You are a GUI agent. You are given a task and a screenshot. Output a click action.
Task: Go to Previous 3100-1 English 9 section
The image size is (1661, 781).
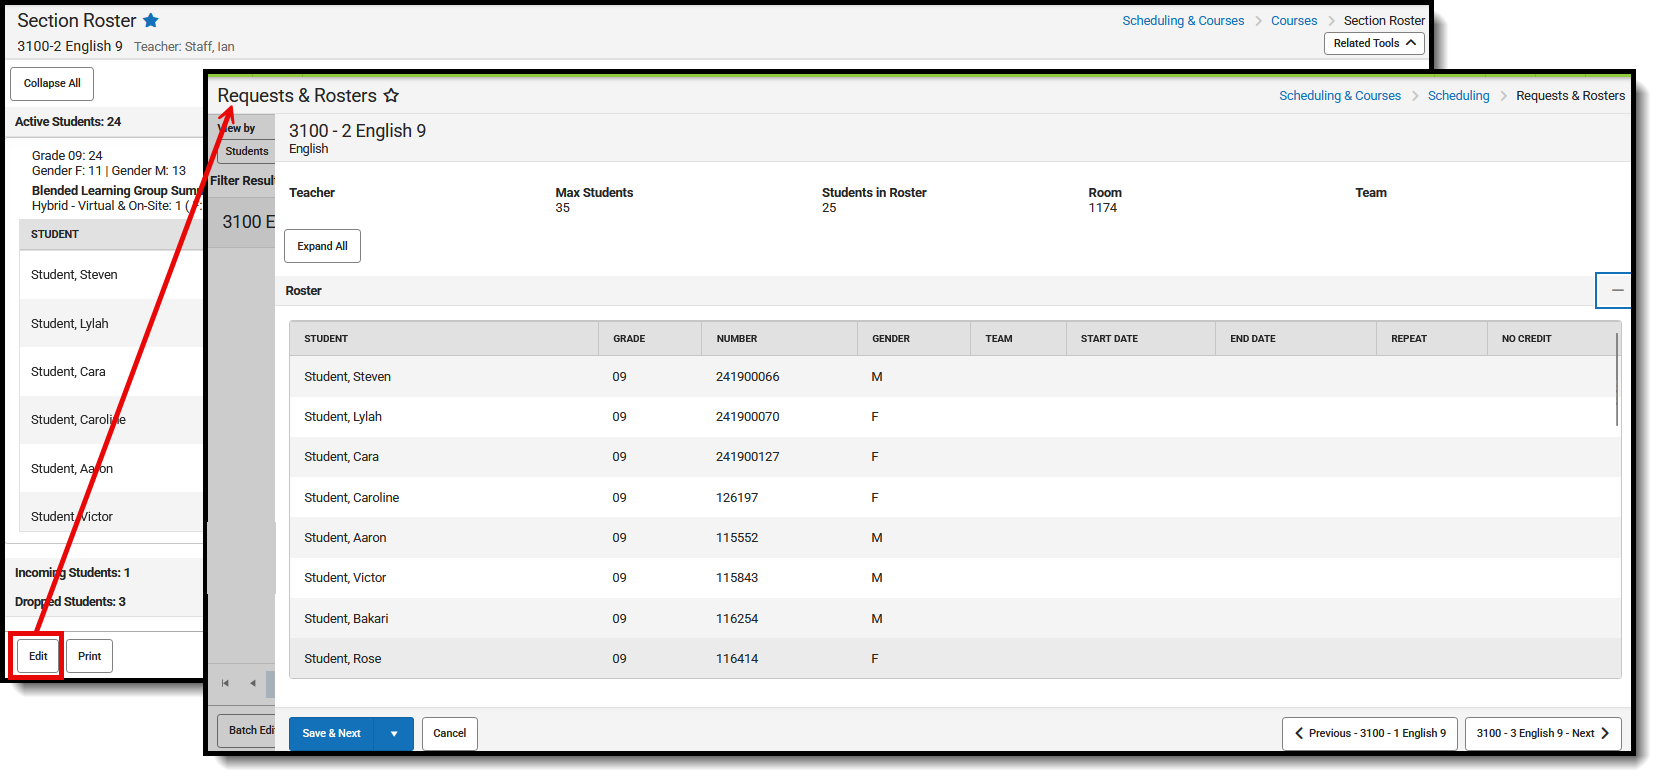(x=1370, y=733)
